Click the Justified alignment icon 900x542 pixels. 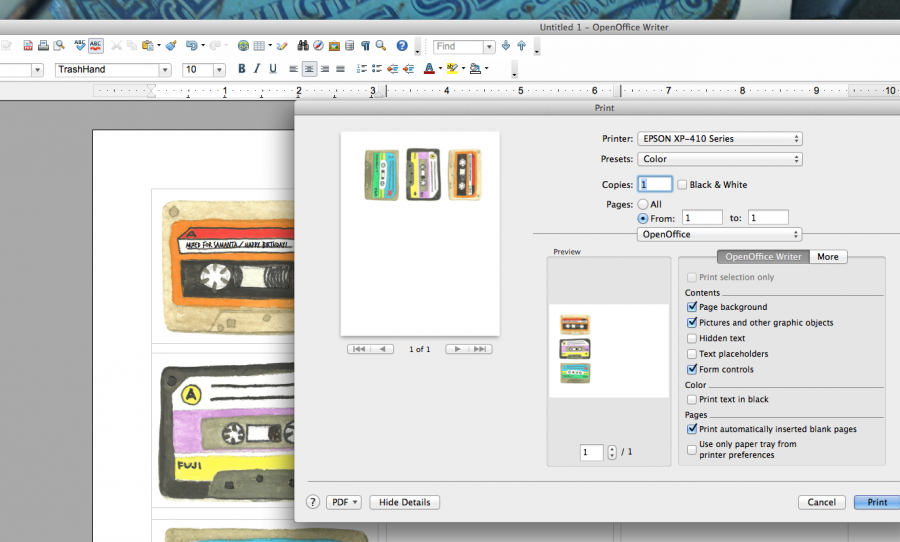point(340,69)
